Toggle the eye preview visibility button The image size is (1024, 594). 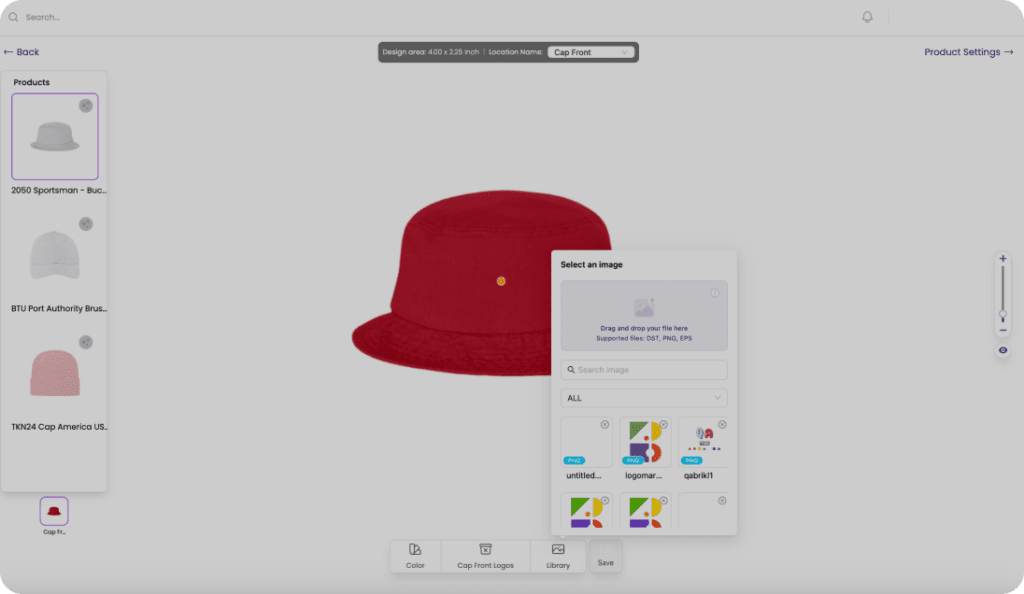(x=1003, y=350)
